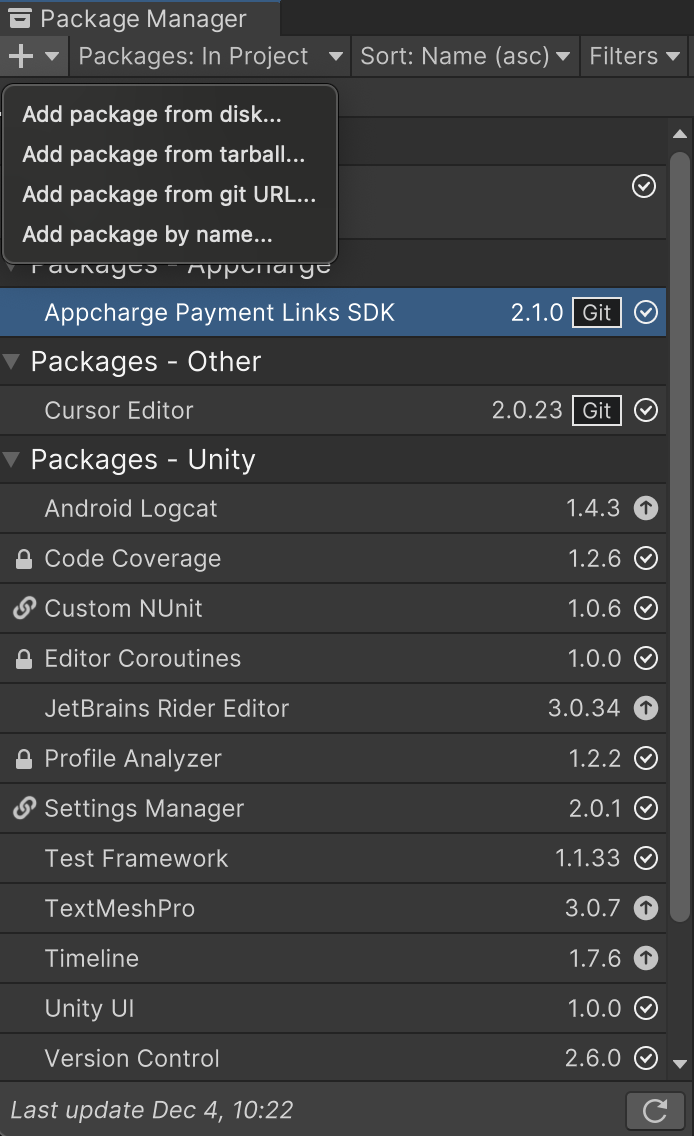
Task: Click installed checkmark for Unity UI
Action: [x=645, y=1008]
